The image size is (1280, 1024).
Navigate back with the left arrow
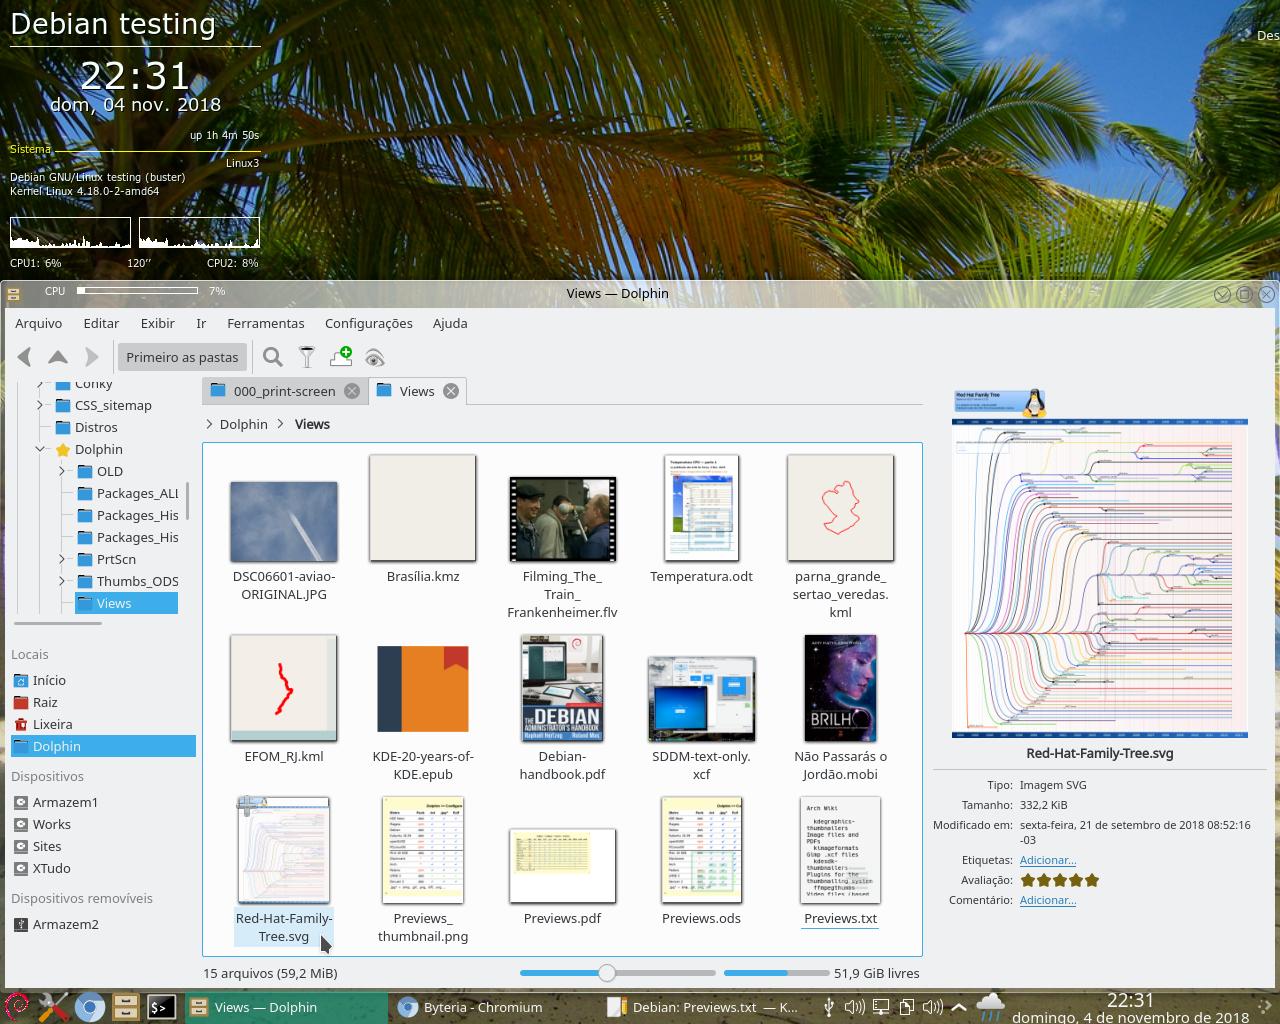(25, 357)
